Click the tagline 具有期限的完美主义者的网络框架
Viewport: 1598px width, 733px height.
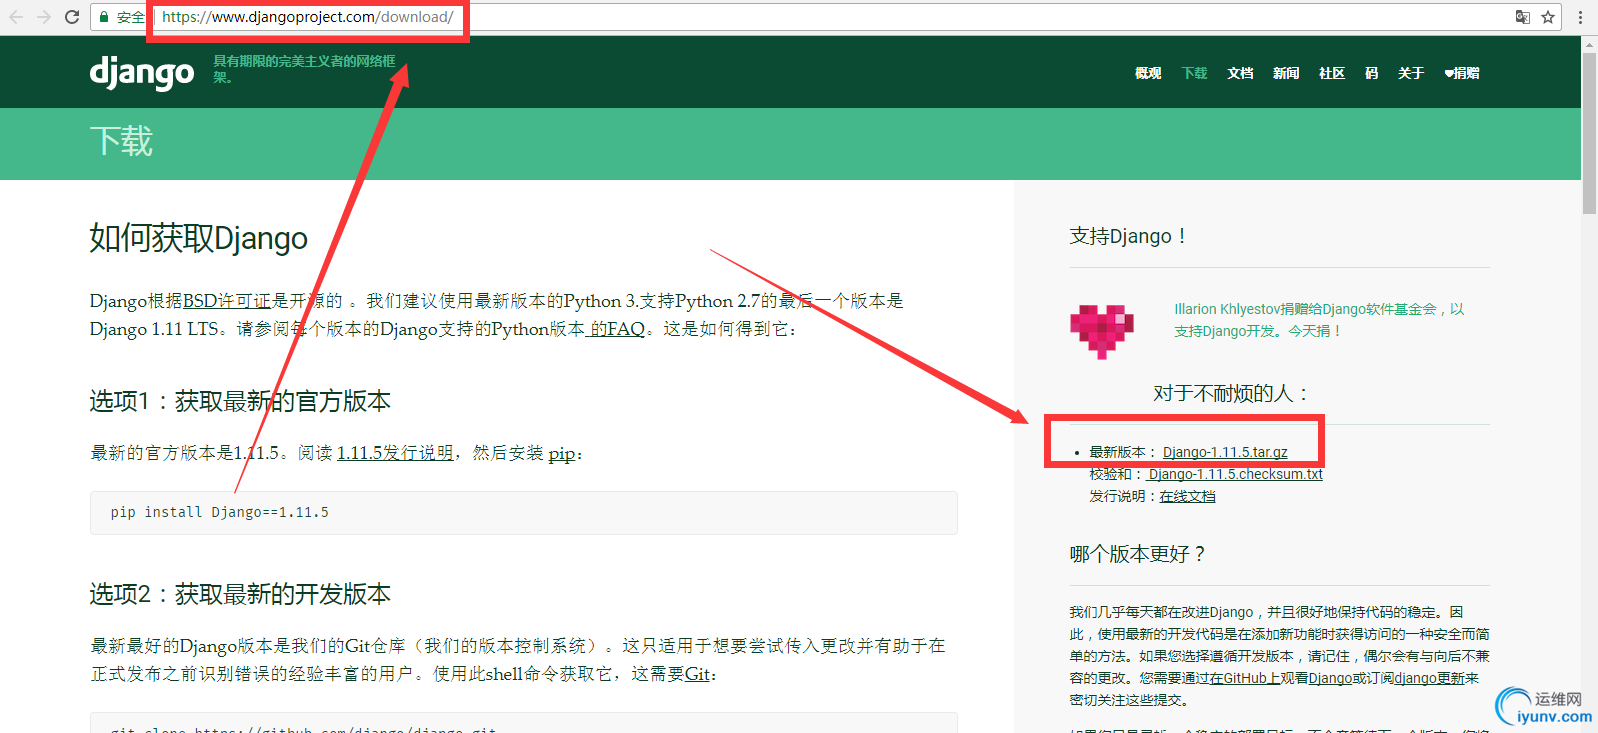pos(304,68)
